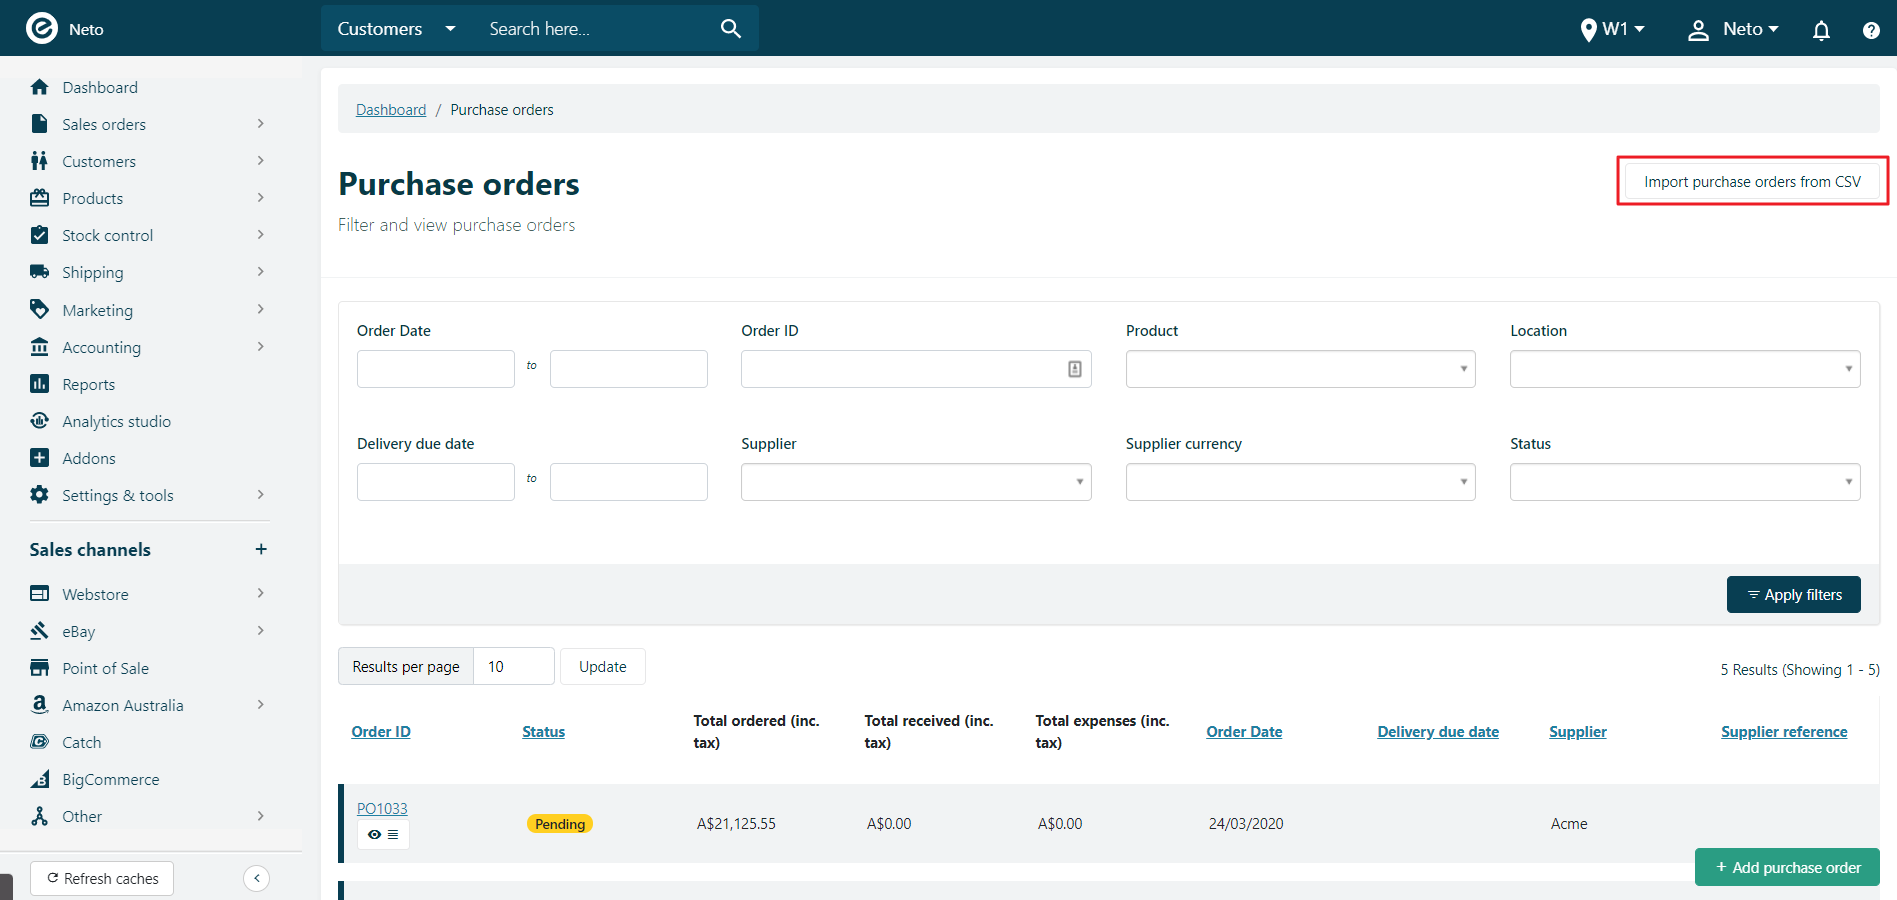Click the Customers people icon
The height and width of the screenshot is (900, 1897).
tap(40, 161)
